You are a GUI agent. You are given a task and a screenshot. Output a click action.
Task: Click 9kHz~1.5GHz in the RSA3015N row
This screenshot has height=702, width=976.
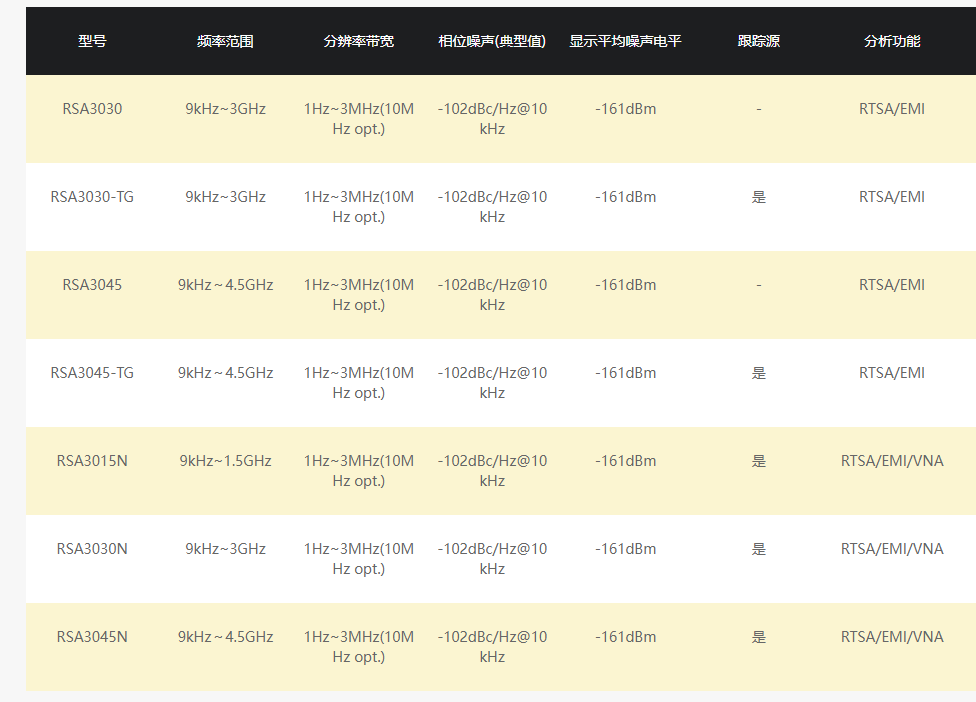225,461
